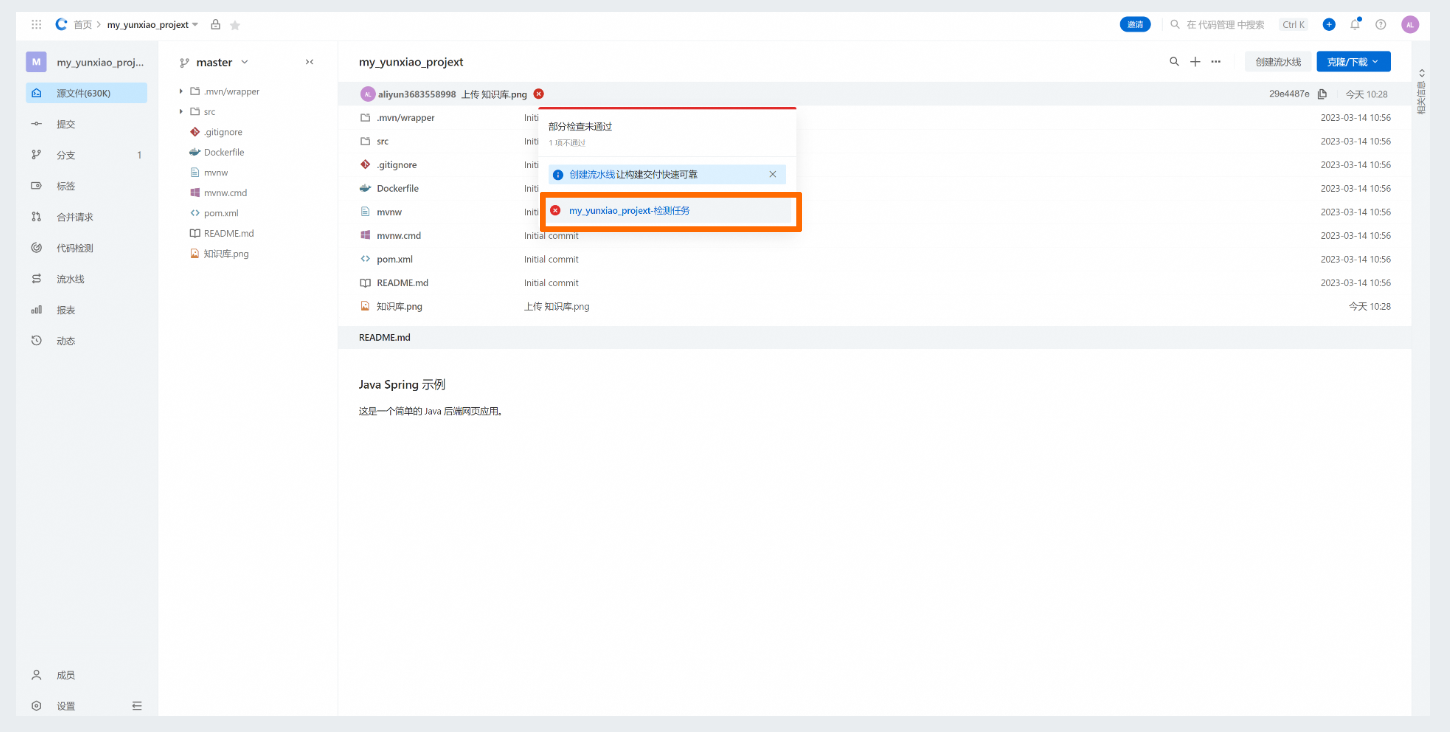
Task: Open the three-dot more options menu
Action: tap(1216, 62)
